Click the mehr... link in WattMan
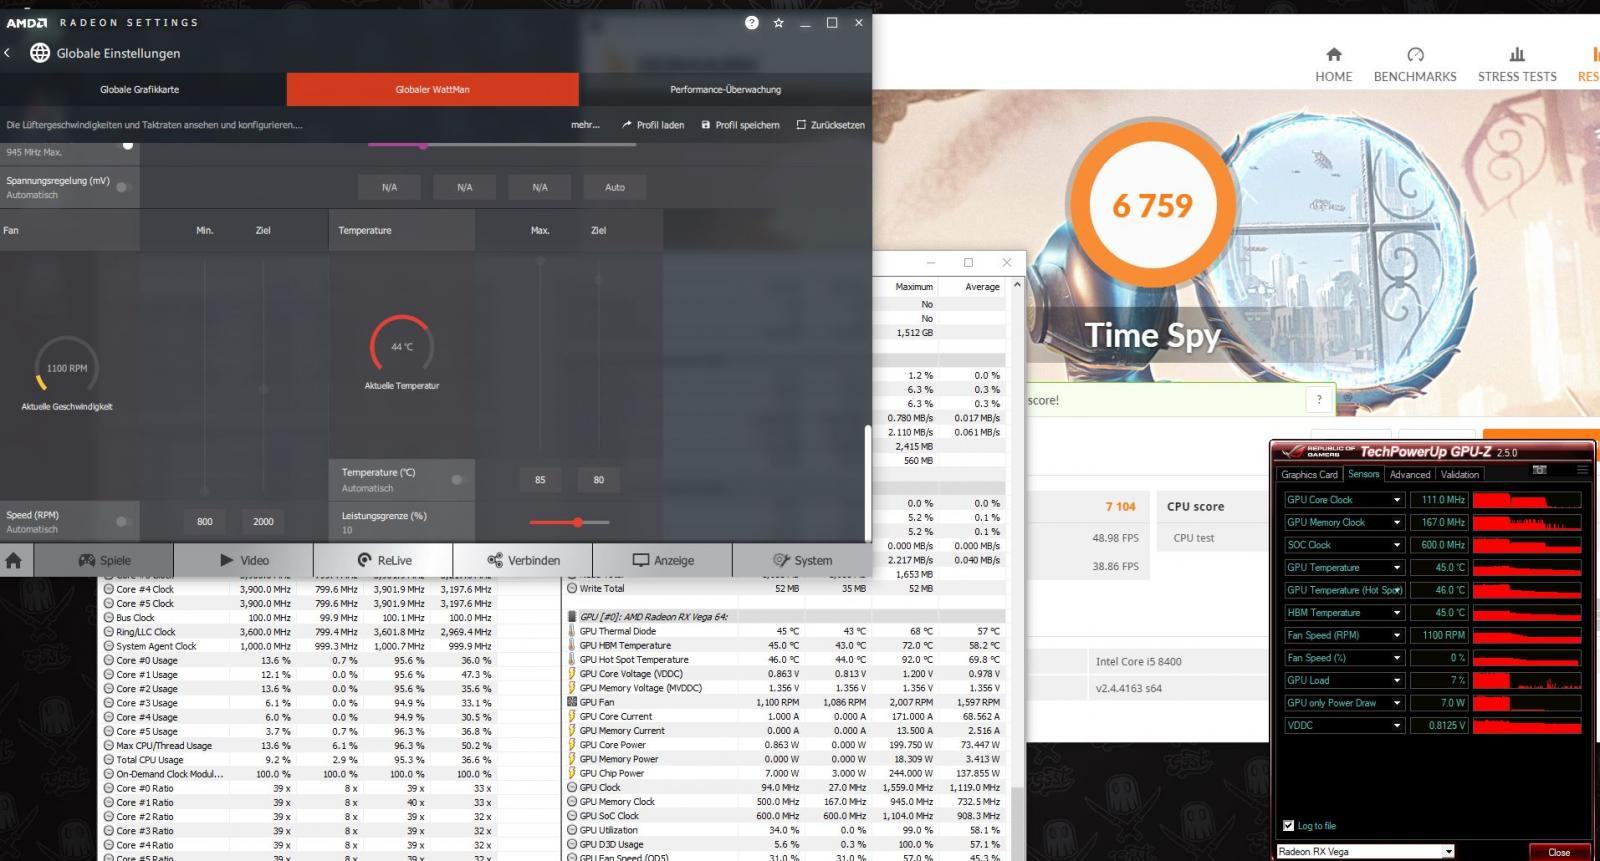The height and width of the screenshot is (861, 1600). coord(585,125)
